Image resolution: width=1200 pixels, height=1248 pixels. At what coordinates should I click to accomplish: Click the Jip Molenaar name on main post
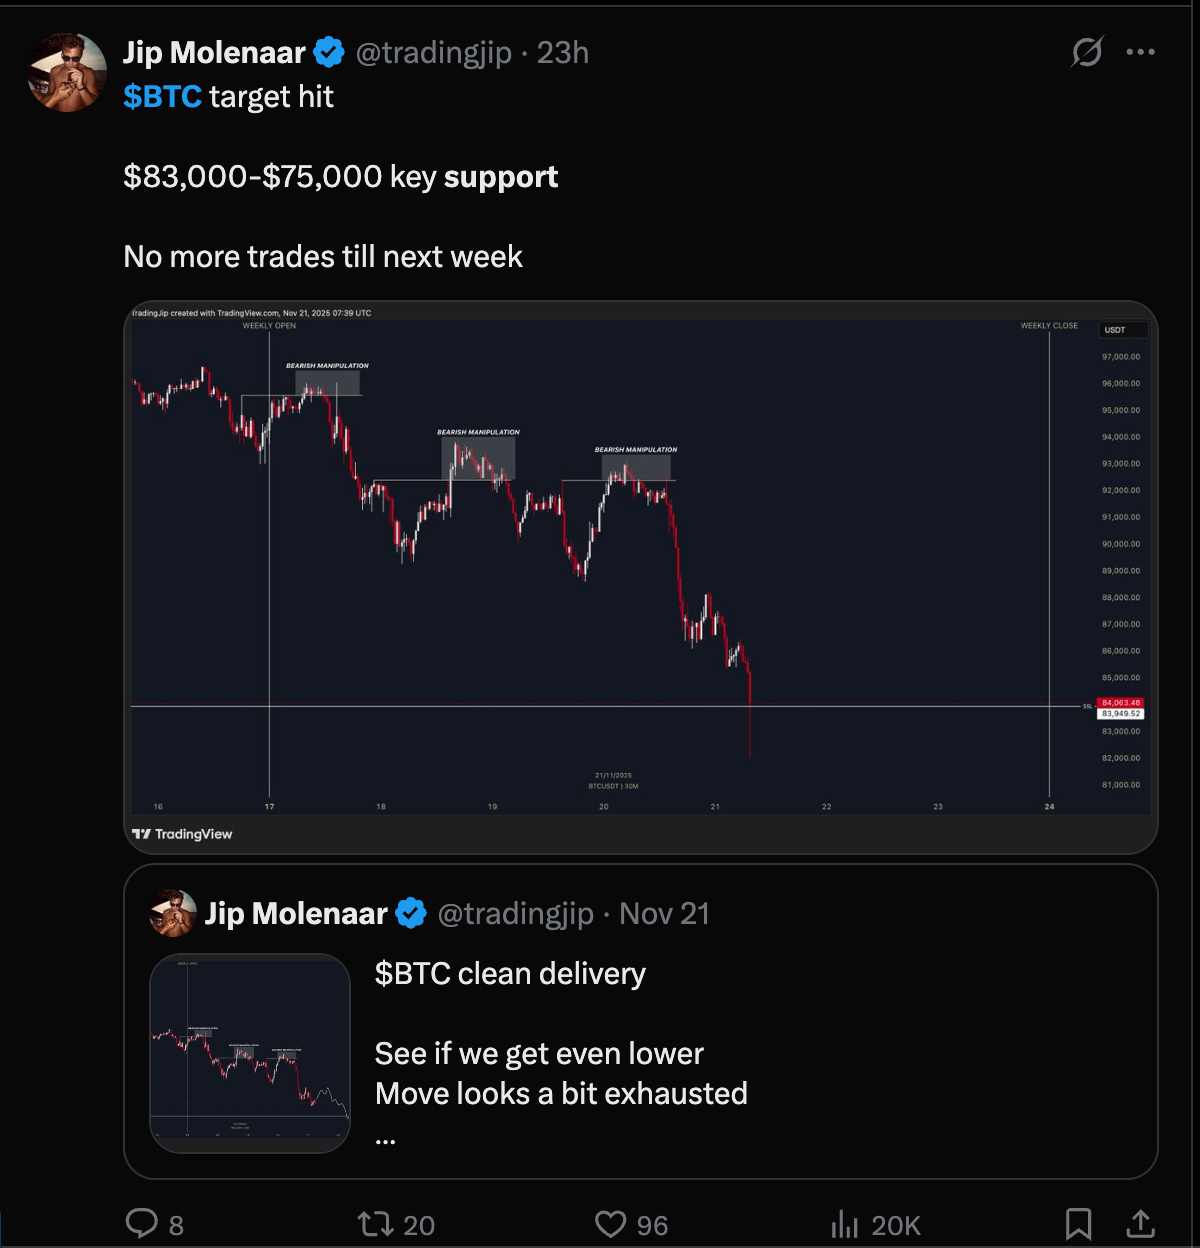[x=214, y=52]
